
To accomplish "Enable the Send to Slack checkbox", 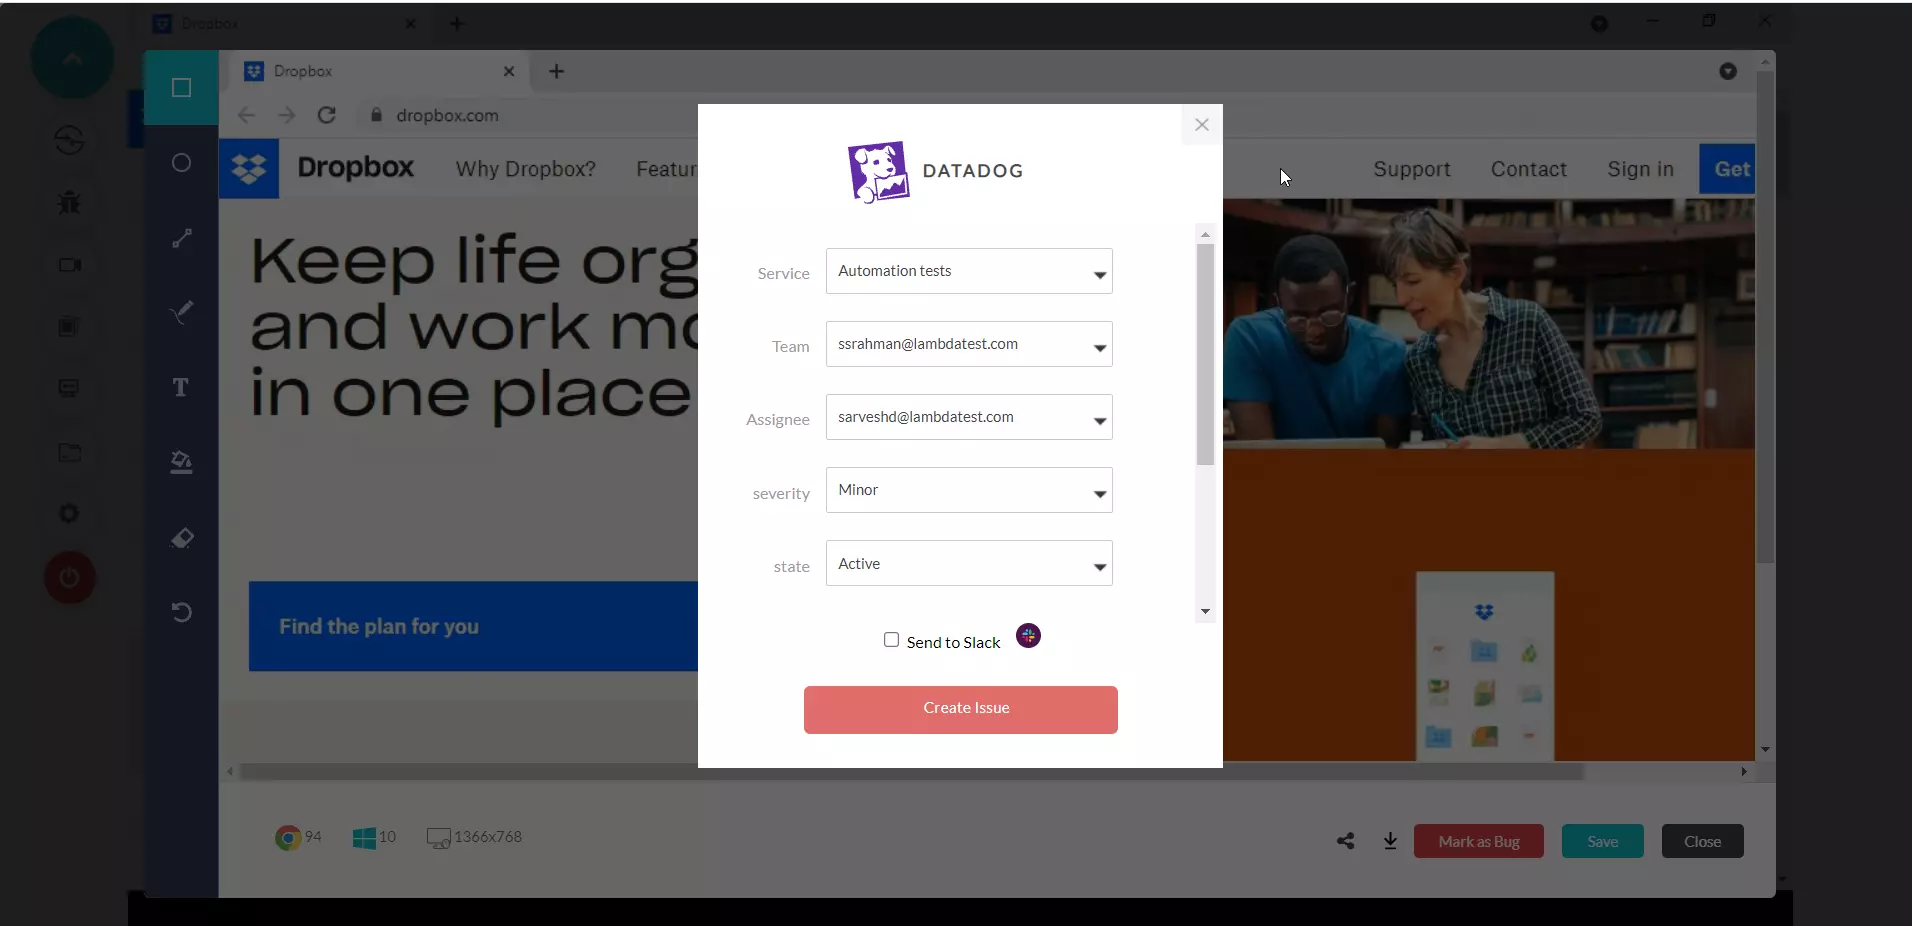I will [x=891, y=640].
